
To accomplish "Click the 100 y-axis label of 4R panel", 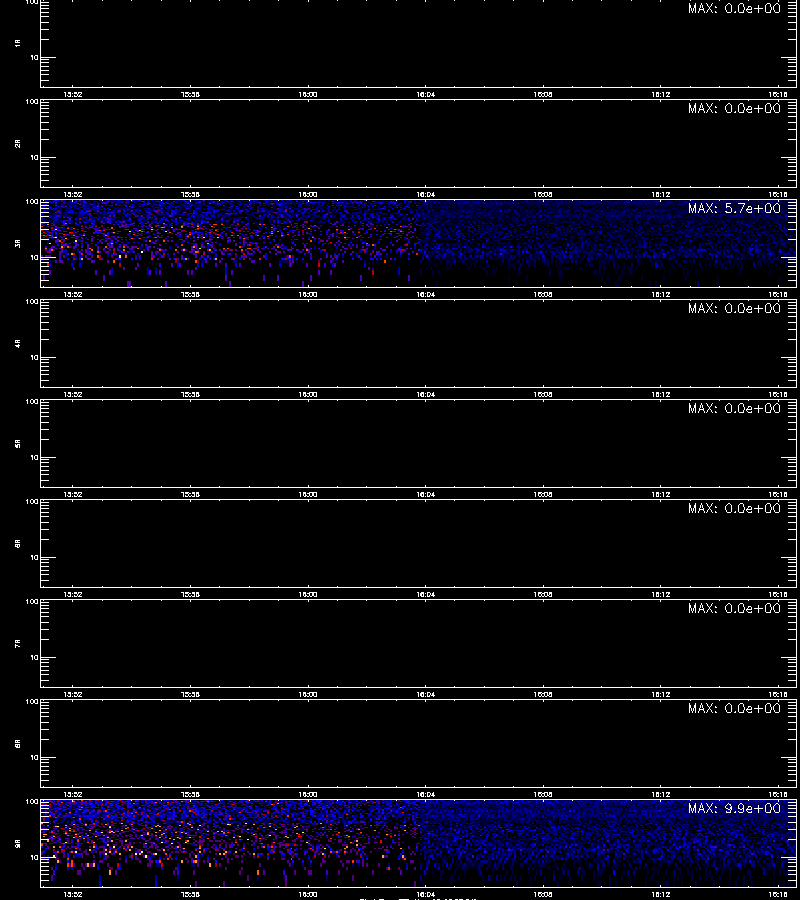I will click(32, 302).
